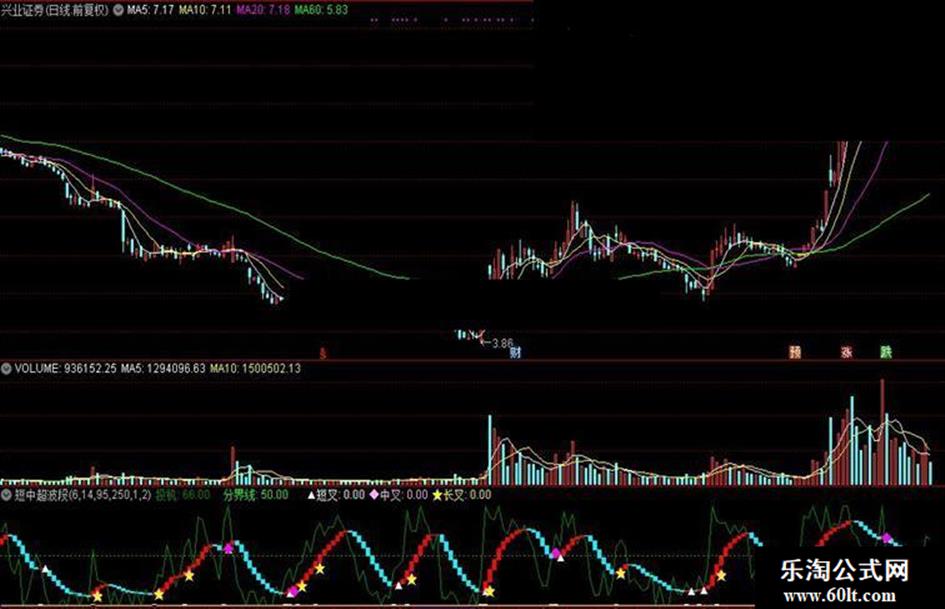Screen dimensions: 945x609
Task: Click the green 66.00 indicator value
Action: tap(196, 495)
